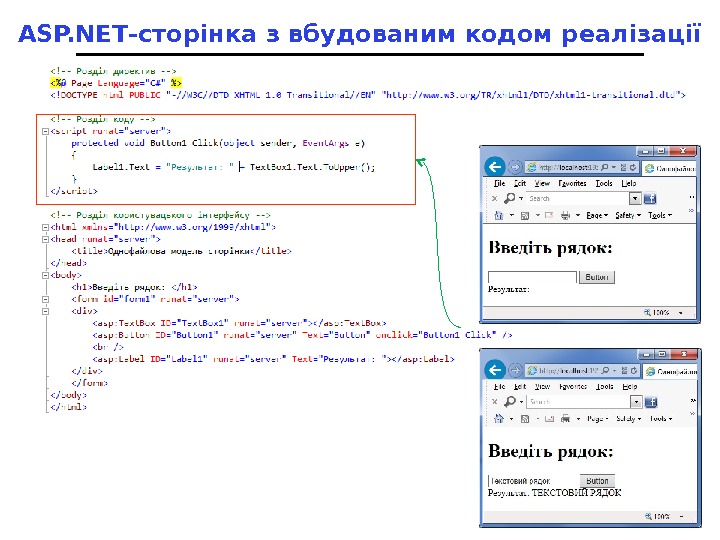The image size is (720, 540).
Task: Click Refresh icon in browser showing ТЕКСТОВИЙ РЯДОК
Action: click(x=634, y=370)
